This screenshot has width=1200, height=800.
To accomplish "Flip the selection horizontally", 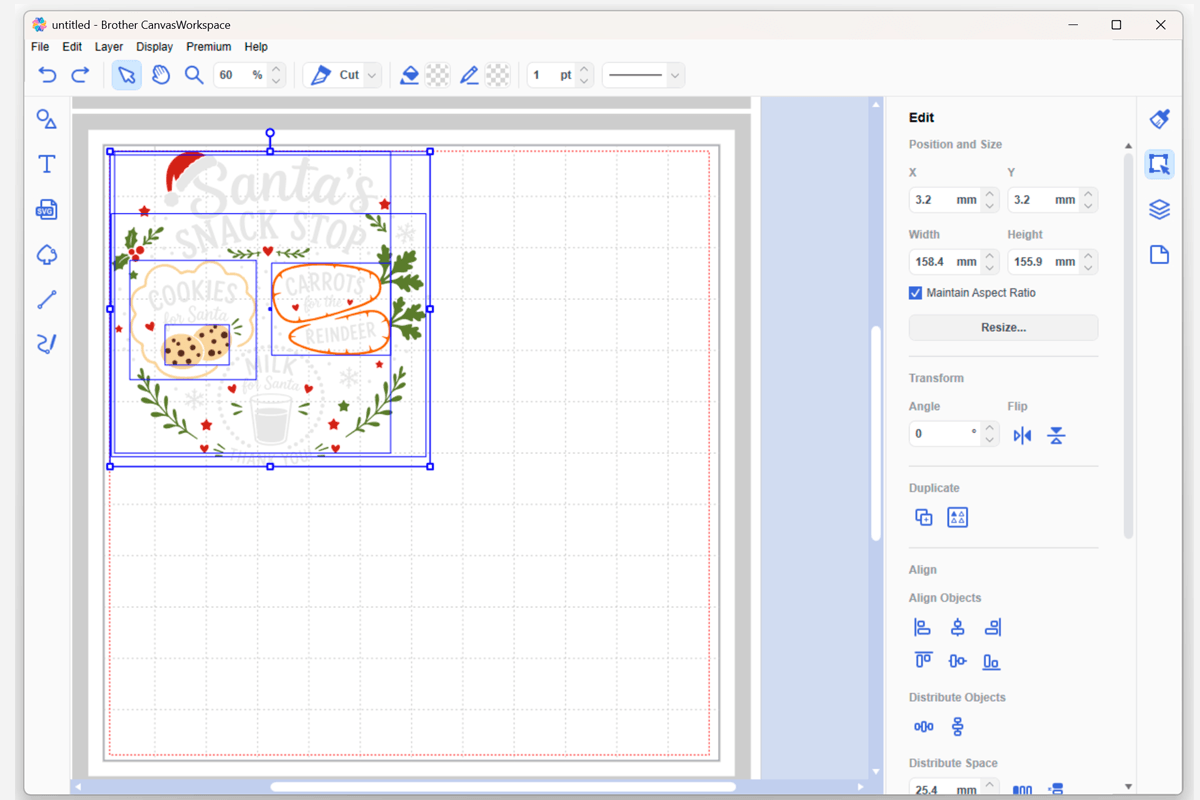I will 1022,435.
